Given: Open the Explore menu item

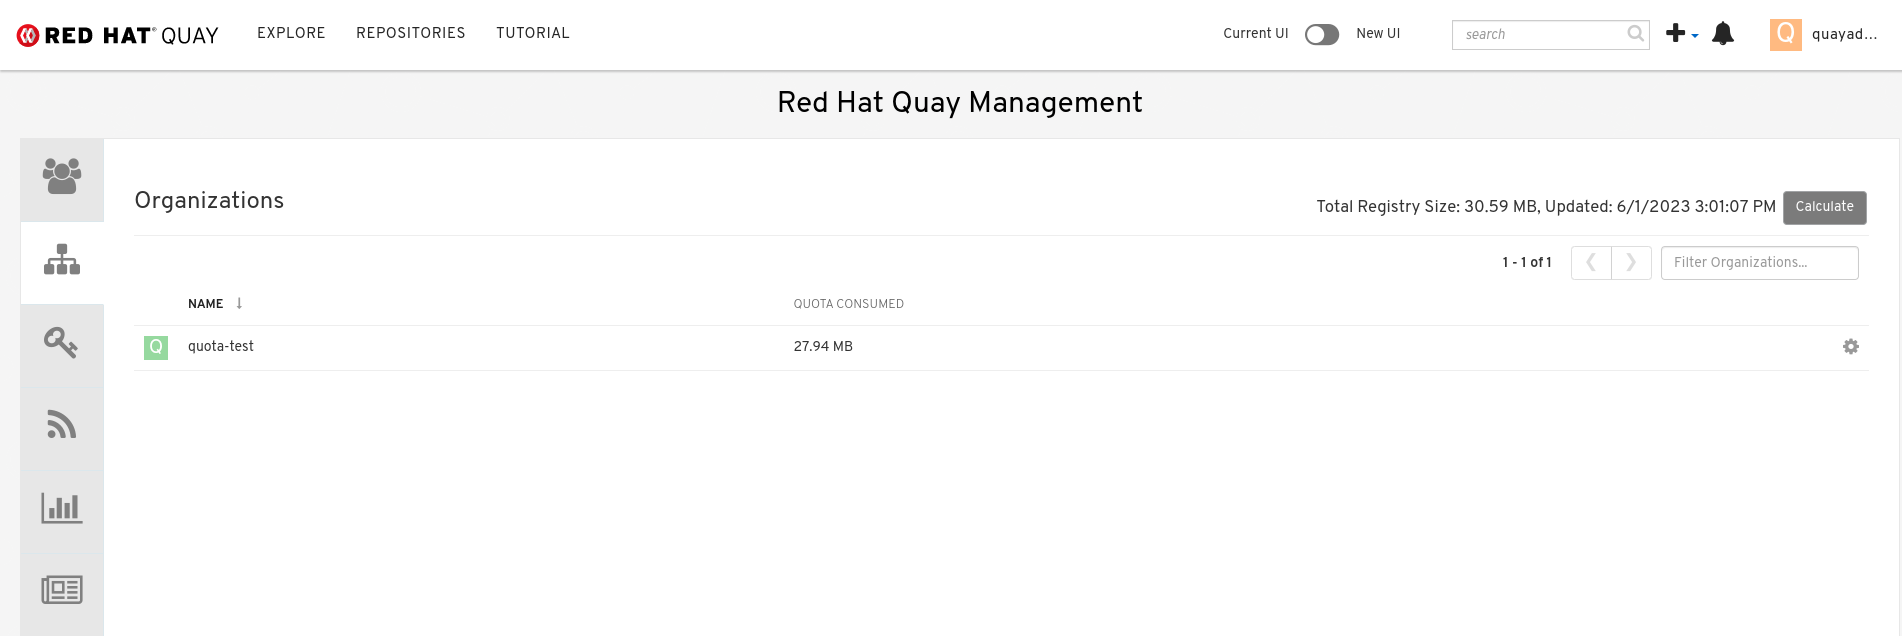Looking at the screenshot, I should tap(291, 33).
